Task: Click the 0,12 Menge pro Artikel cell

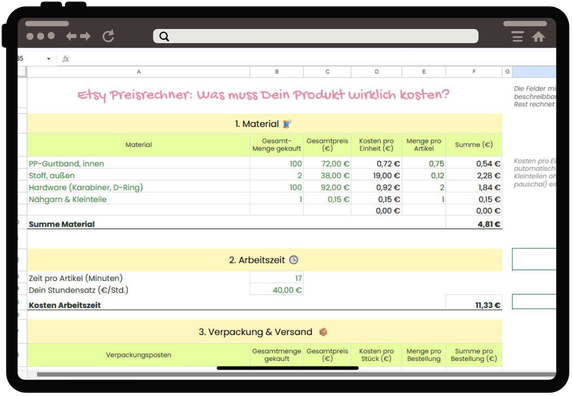Action: pos(424,176)
